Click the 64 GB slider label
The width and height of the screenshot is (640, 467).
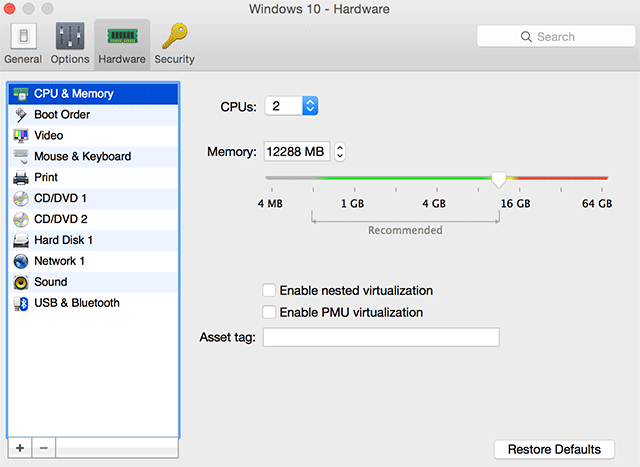[597, 203]
